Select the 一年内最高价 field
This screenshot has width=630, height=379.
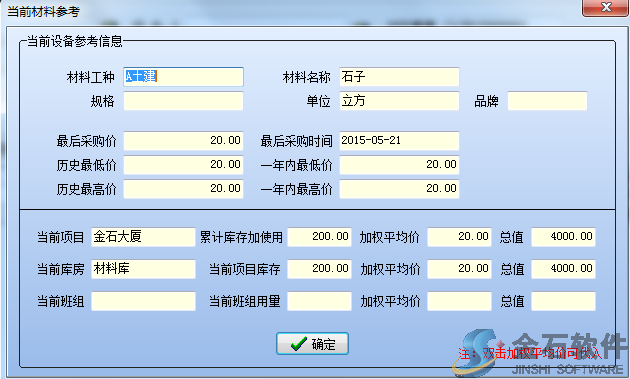point(399,189)
